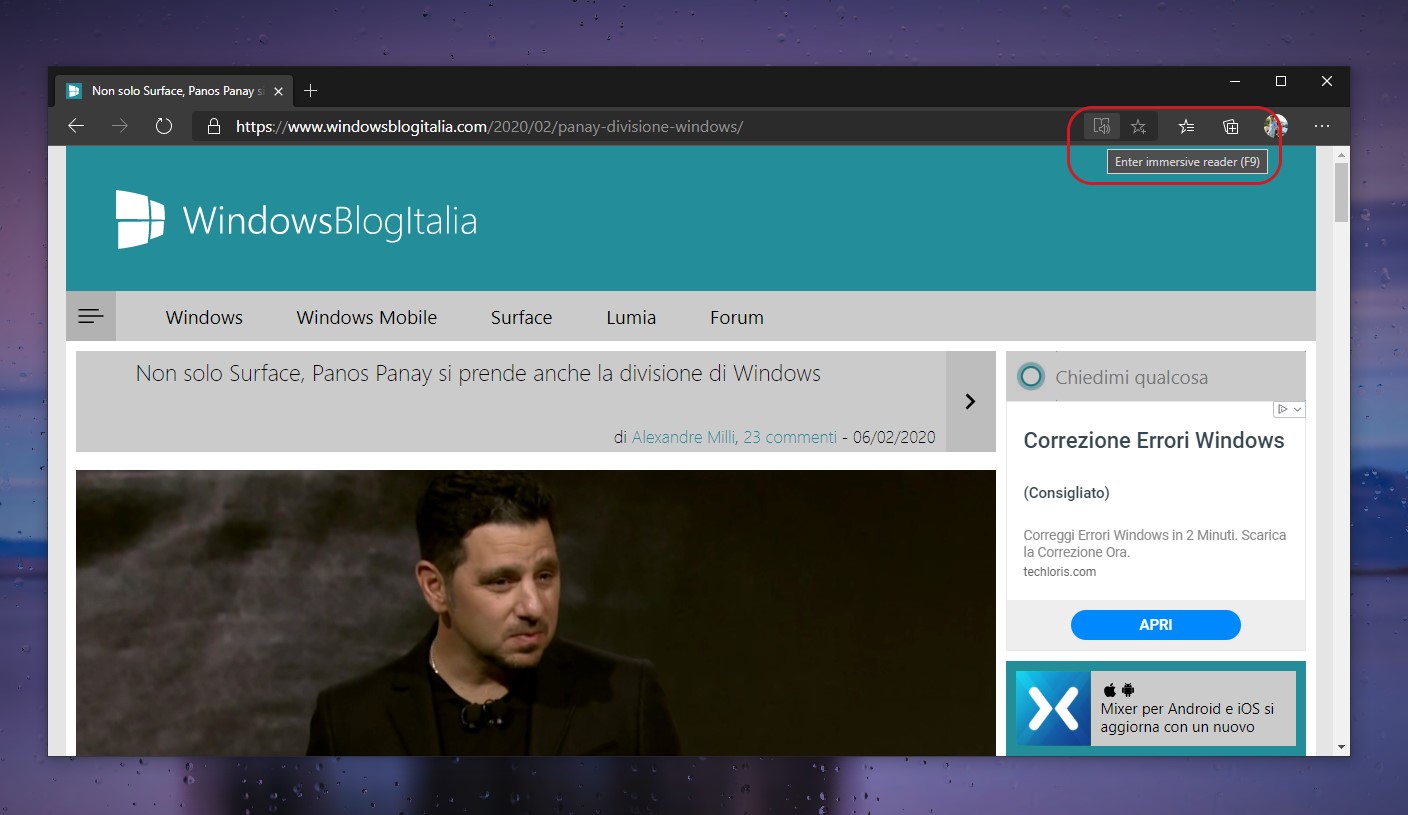Reload the page with the refresh icon
Screen dimensions: 1408x815
pos(164,126)
